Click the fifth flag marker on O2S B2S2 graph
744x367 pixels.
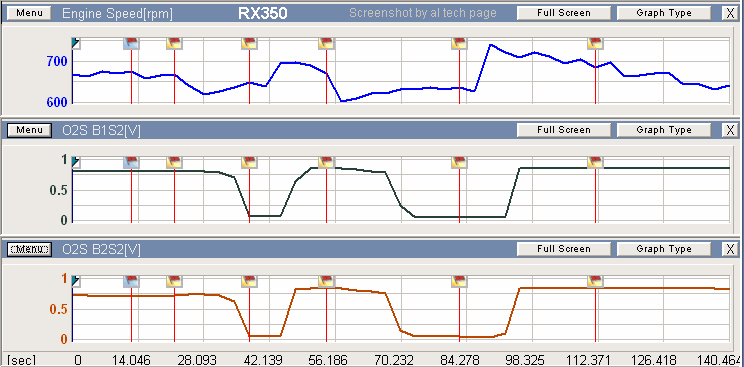459,281
